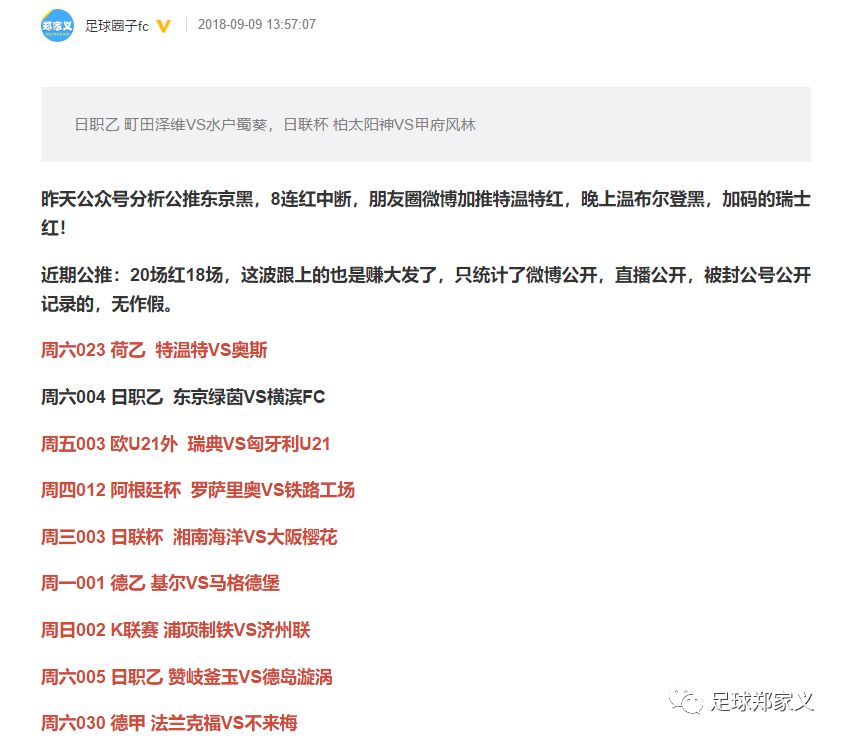Open the 周六030 法兰克福VS不来梅 link
The width and height of the screenshot is (842, 739).
[x=170, y=722]
